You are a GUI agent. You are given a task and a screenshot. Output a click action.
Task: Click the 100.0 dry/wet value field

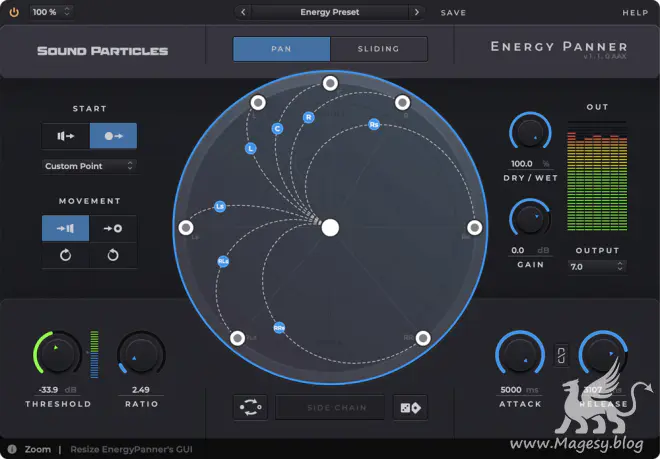(x=530, y=164)
